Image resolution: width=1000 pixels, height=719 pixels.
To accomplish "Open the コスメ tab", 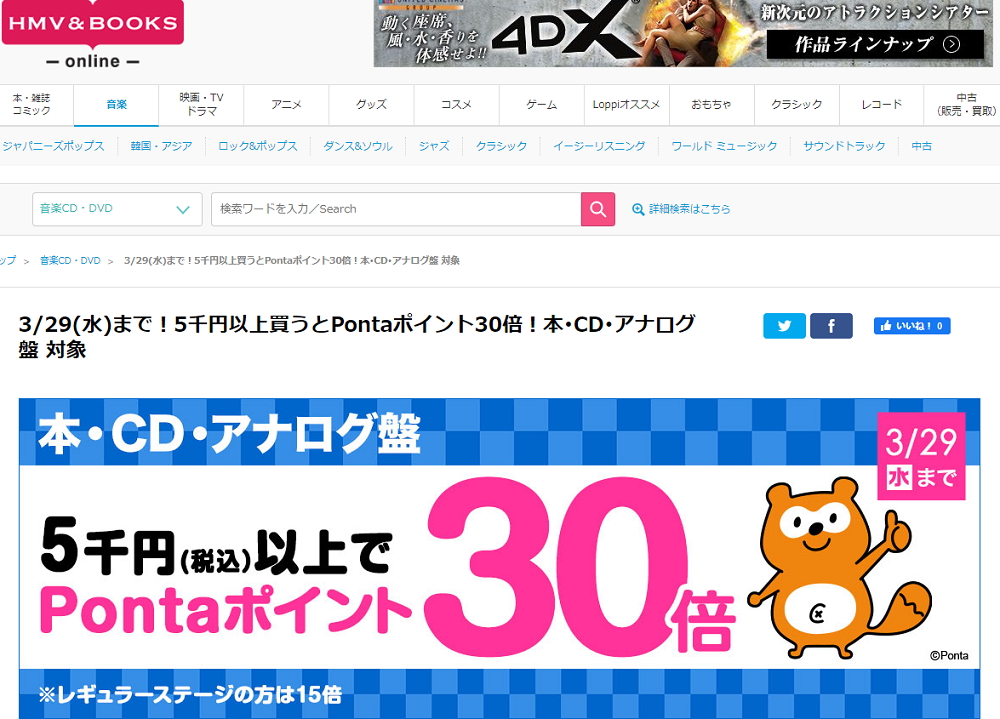I will (457, 105).
